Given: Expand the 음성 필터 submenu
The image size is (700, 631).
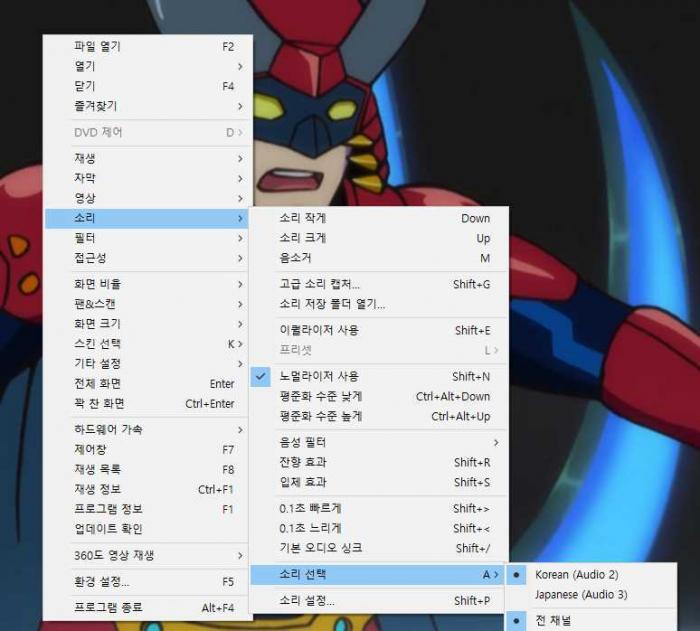Looking at the screenshot, I should (x=378, y=443).
